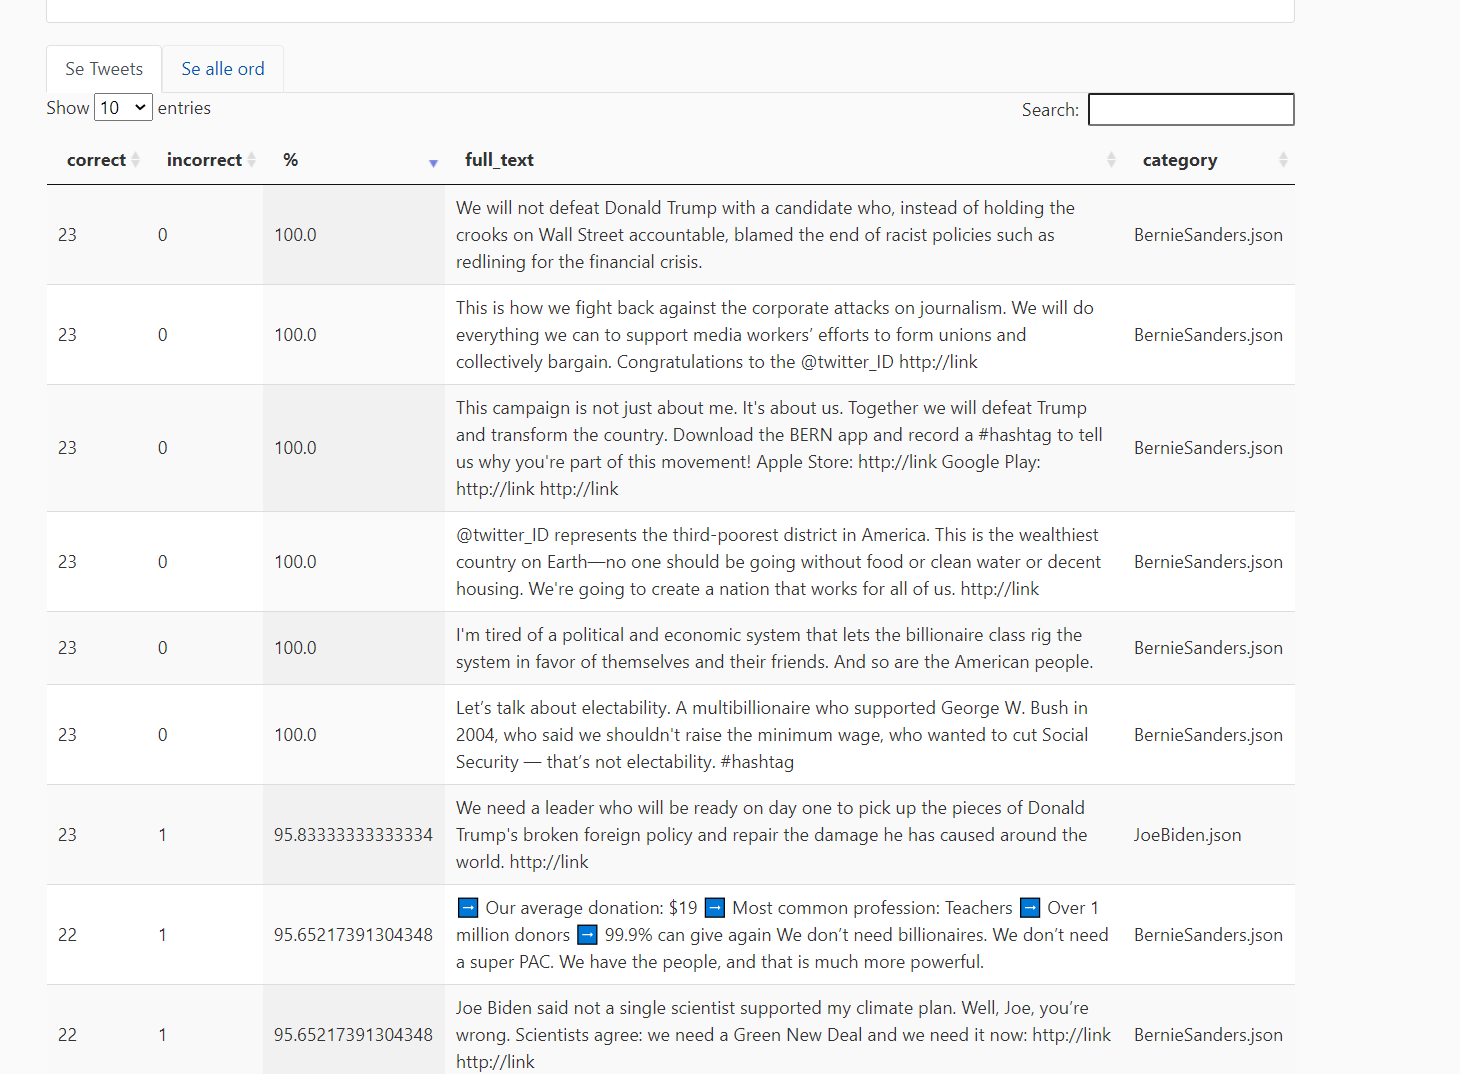This screenshot has height=1074, width=1460.
Task: Open the Show entries count dropdown
Action: pyautogui.click(x=123, y=108)
